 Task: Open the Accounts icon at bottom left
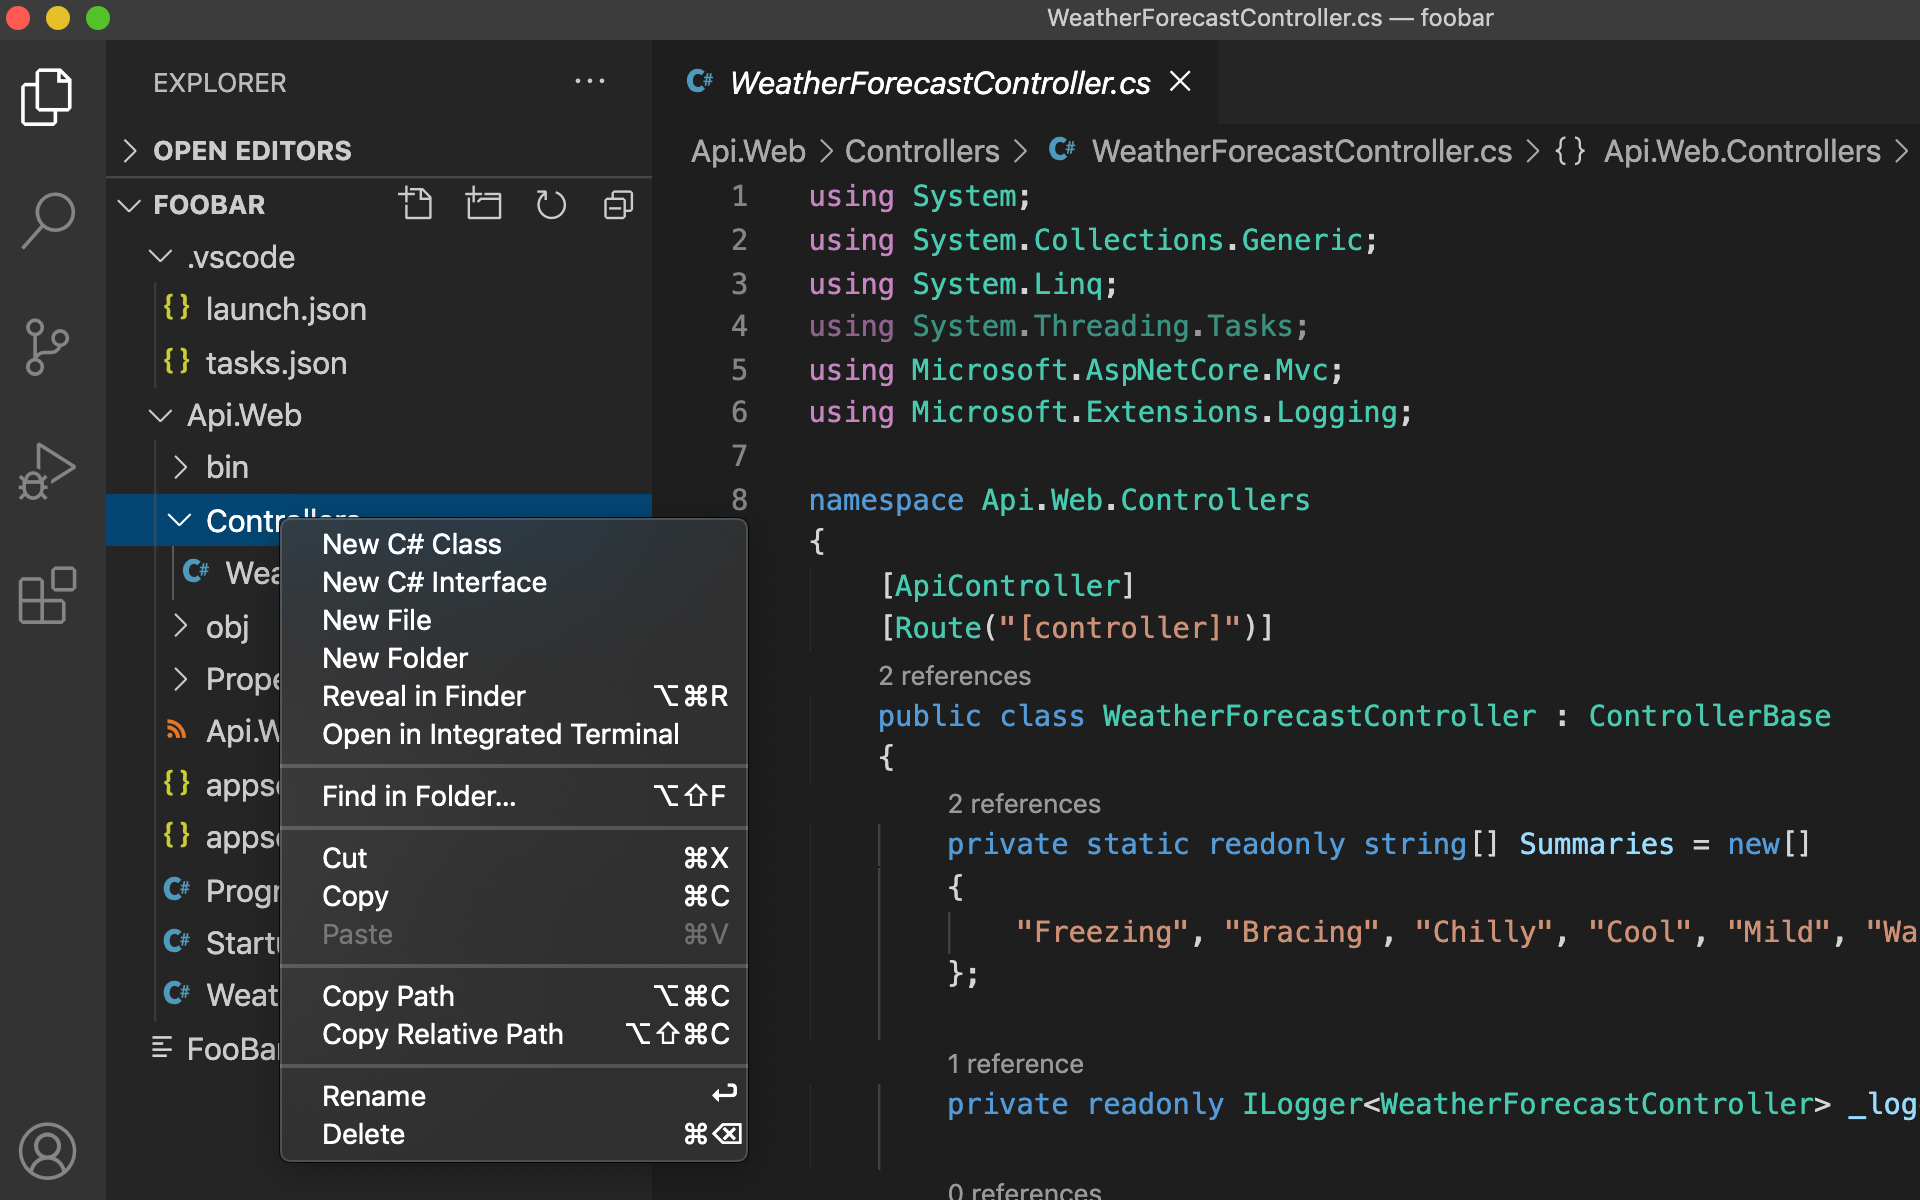click(x=47, y=1151)
